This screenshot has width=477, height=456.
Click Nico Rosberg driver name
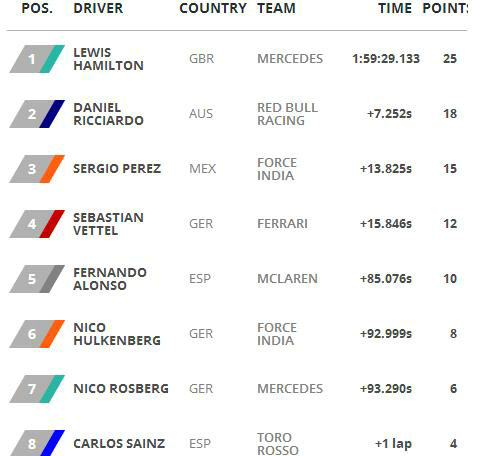point(121,389)
